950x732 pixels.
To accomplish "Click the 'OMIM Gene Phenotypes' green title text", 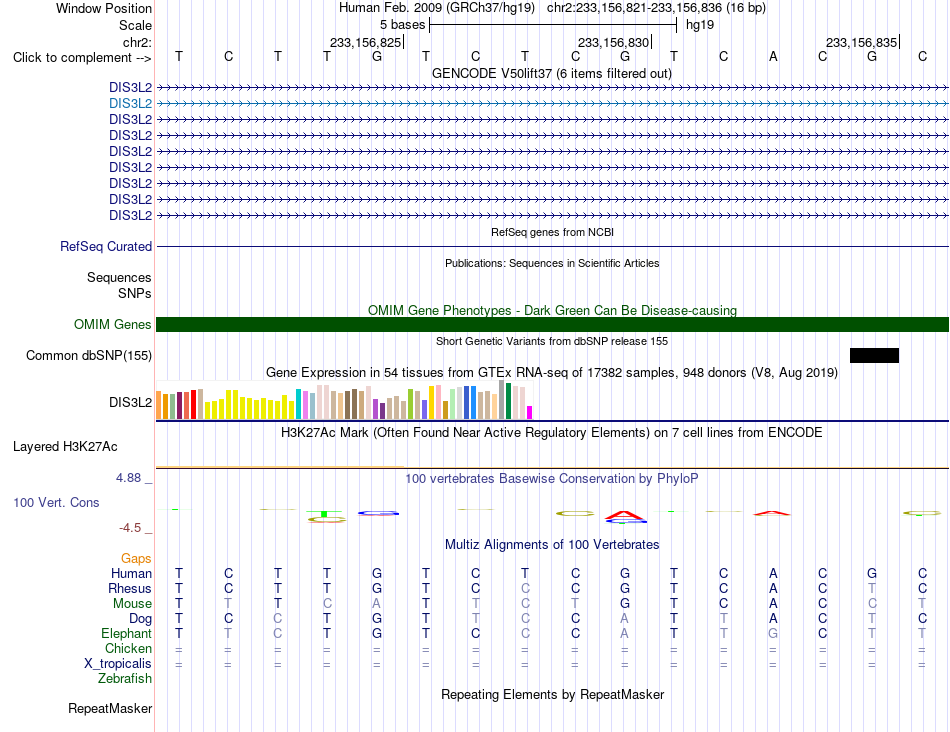I will click(553, 310).
